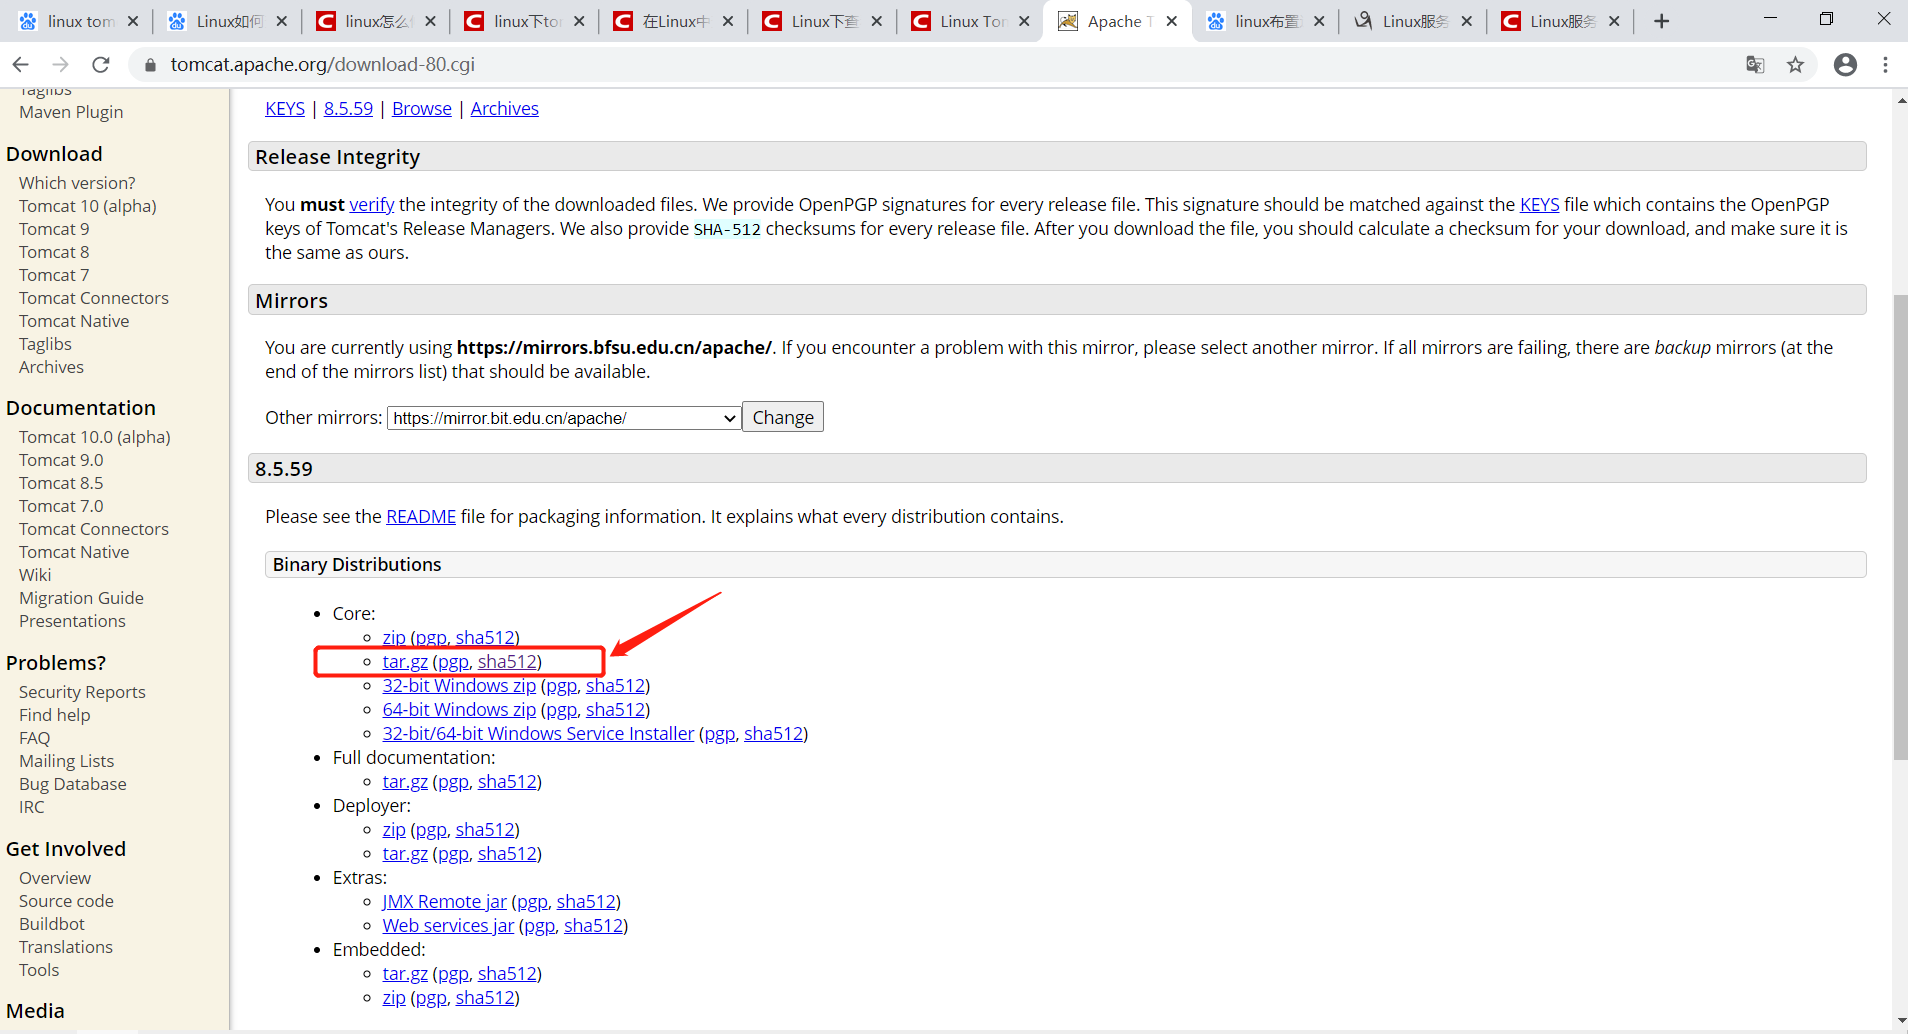Click the browser forward arrow

(x=60, y=65)
